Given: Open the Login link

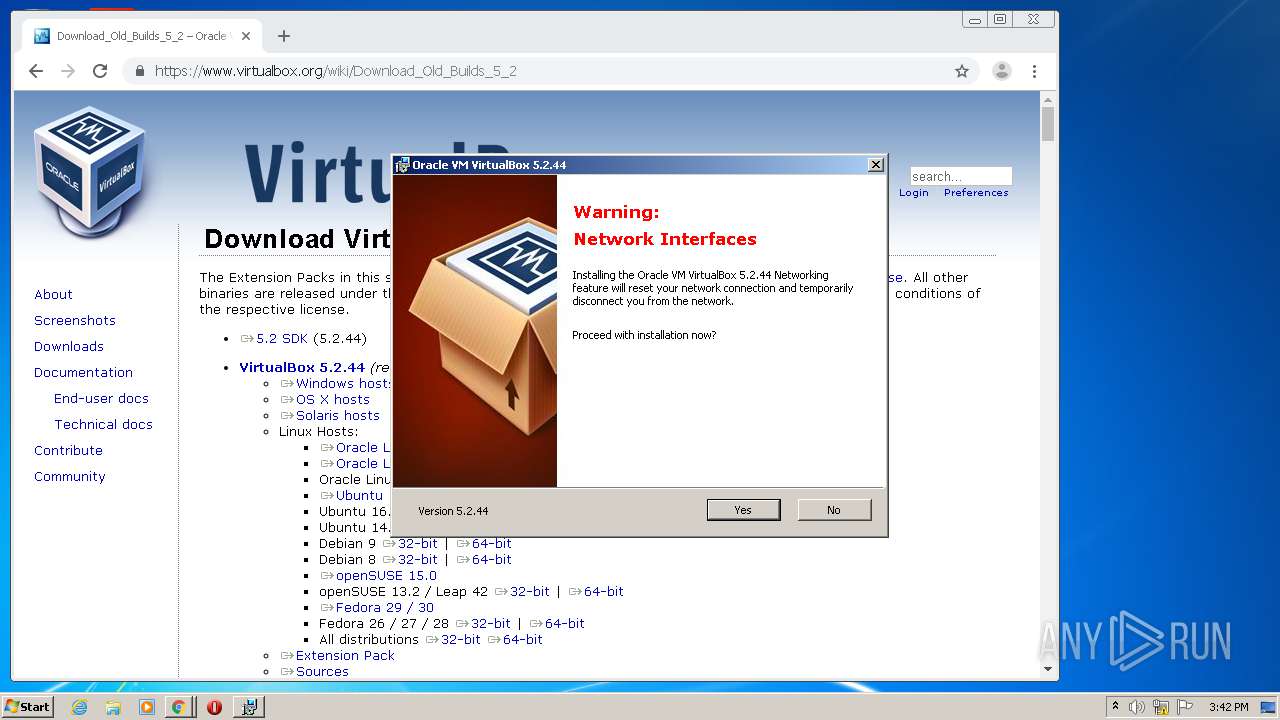Looking at the screenshot, I should (913, 193).
